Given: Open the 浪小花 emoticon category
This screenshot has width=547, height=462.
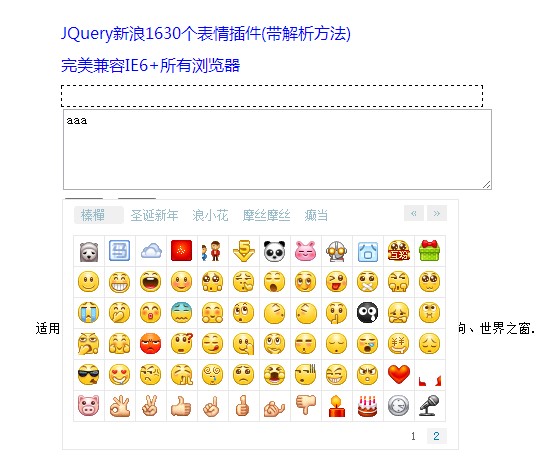Looking at the screenshot, I should (x=210, y=215).
